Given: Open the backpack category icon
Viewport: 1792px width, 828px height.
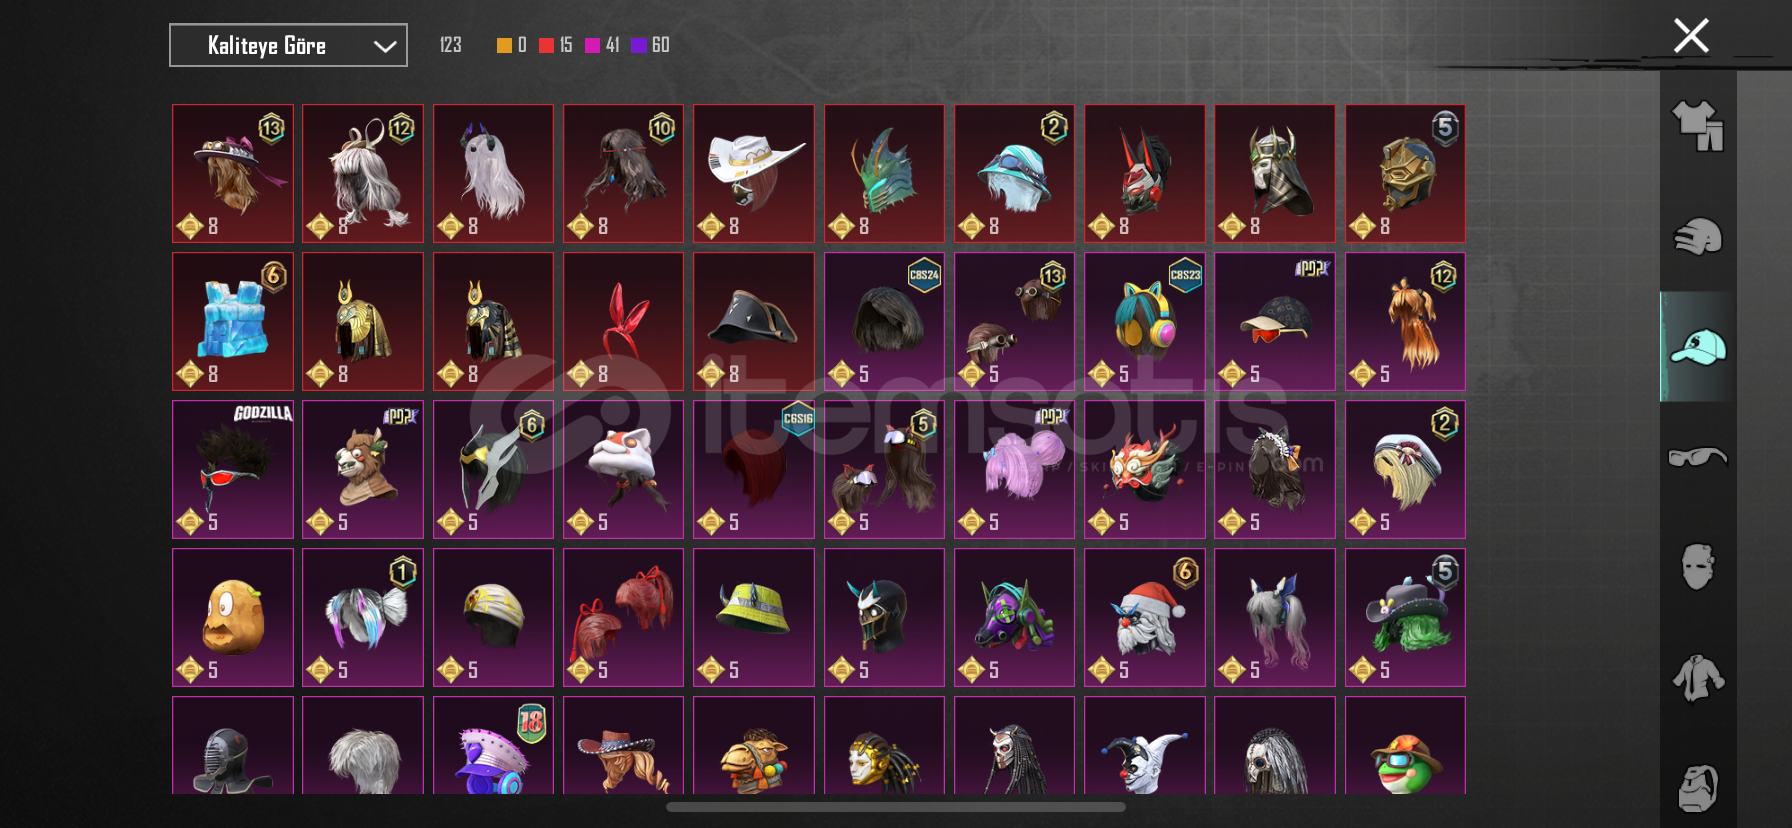Looking at the screenshot, I should 1698,788.
